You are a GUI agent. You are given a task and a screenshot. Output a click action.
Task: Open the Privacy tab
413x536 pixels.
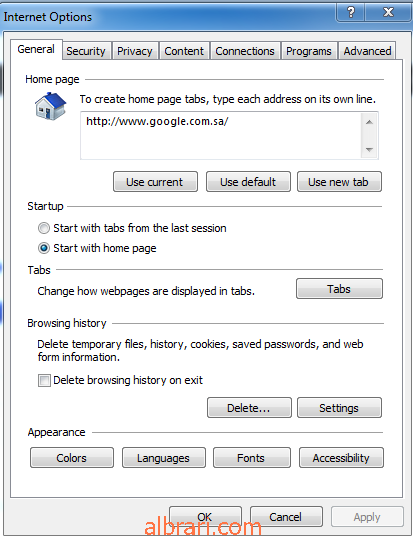135,51
